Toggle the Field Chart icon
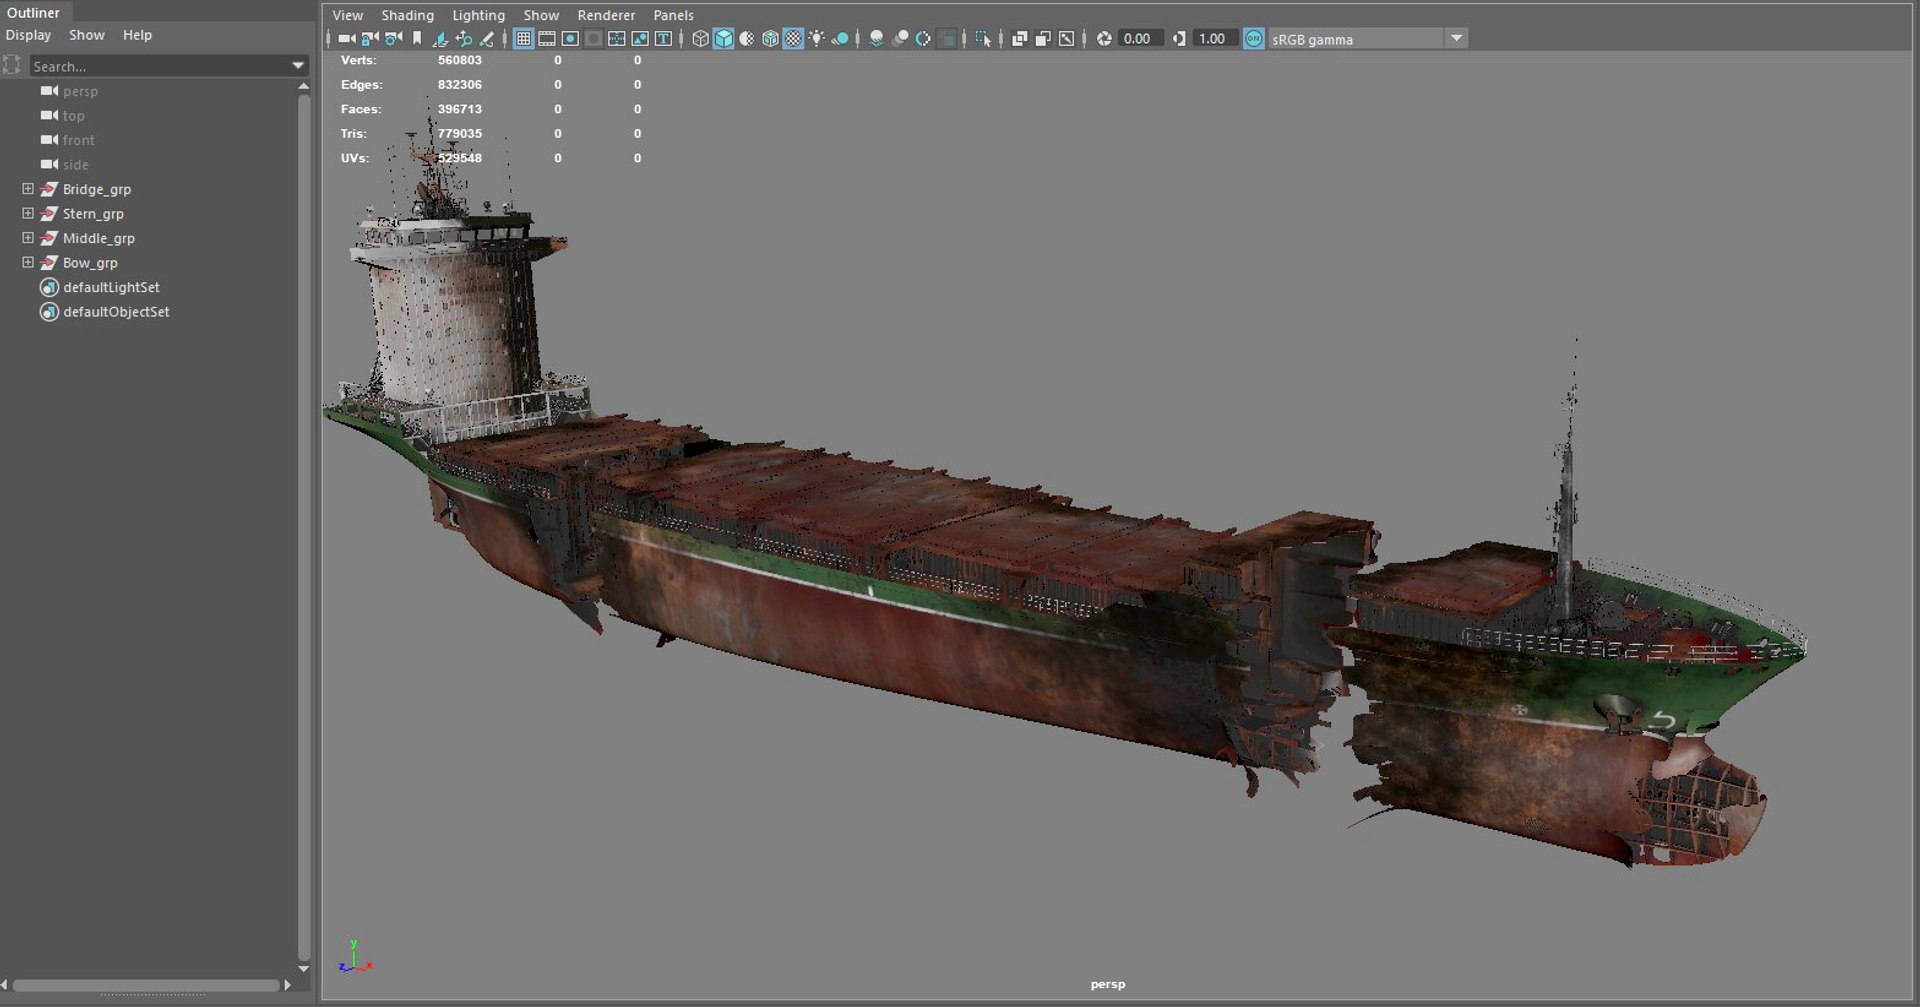The image size is (1920, 1007). pyautogui.click(x=617, y=38)
